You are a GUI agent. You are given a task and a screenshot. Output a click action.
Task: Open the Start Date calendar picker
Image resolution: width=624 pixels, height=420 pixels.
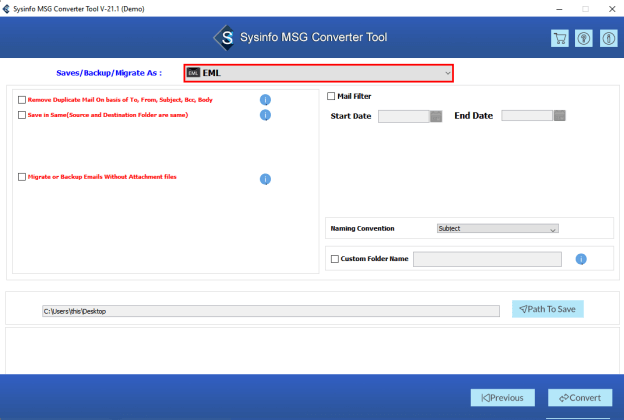click(x=436, y=116)
